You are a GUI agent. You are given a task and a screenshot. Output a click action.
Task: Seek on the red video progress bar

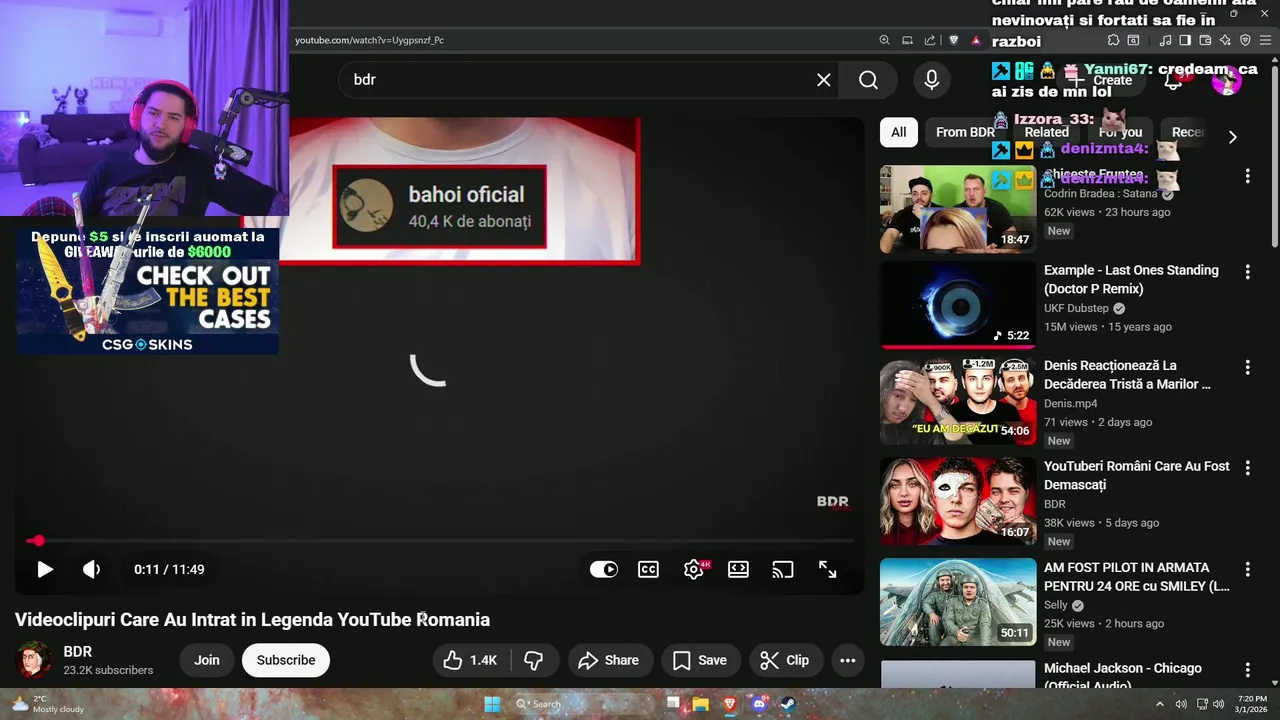[440, 541]
